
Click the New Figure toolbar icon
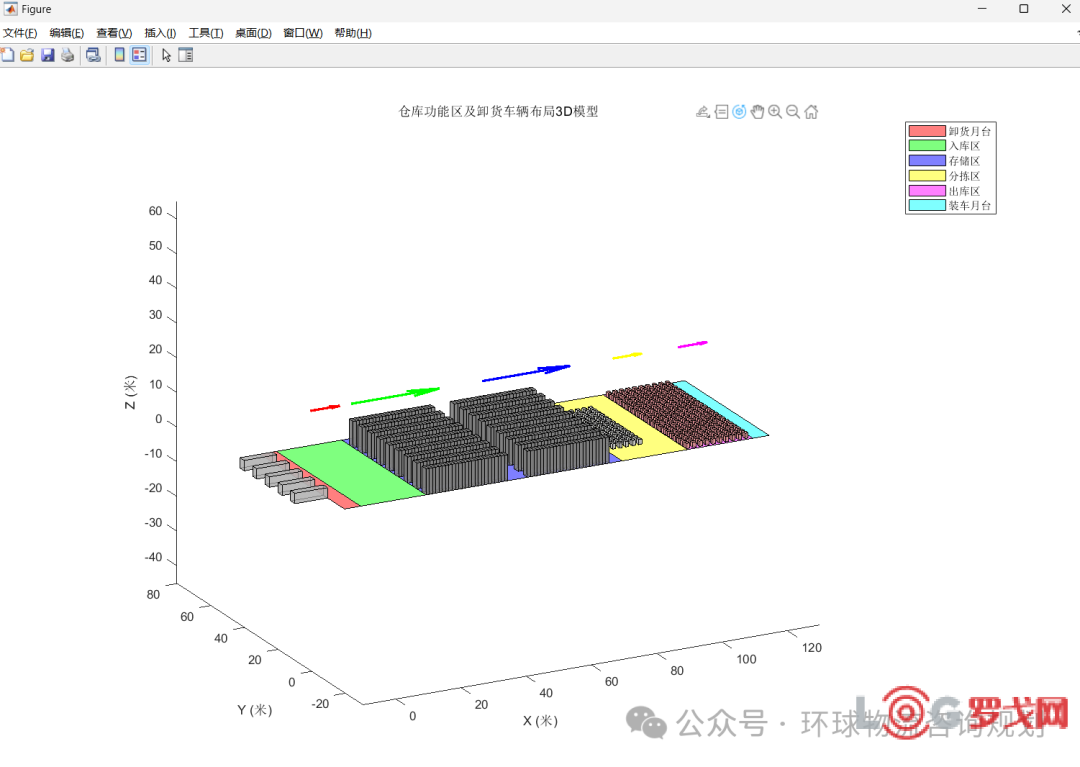point(7,55)
